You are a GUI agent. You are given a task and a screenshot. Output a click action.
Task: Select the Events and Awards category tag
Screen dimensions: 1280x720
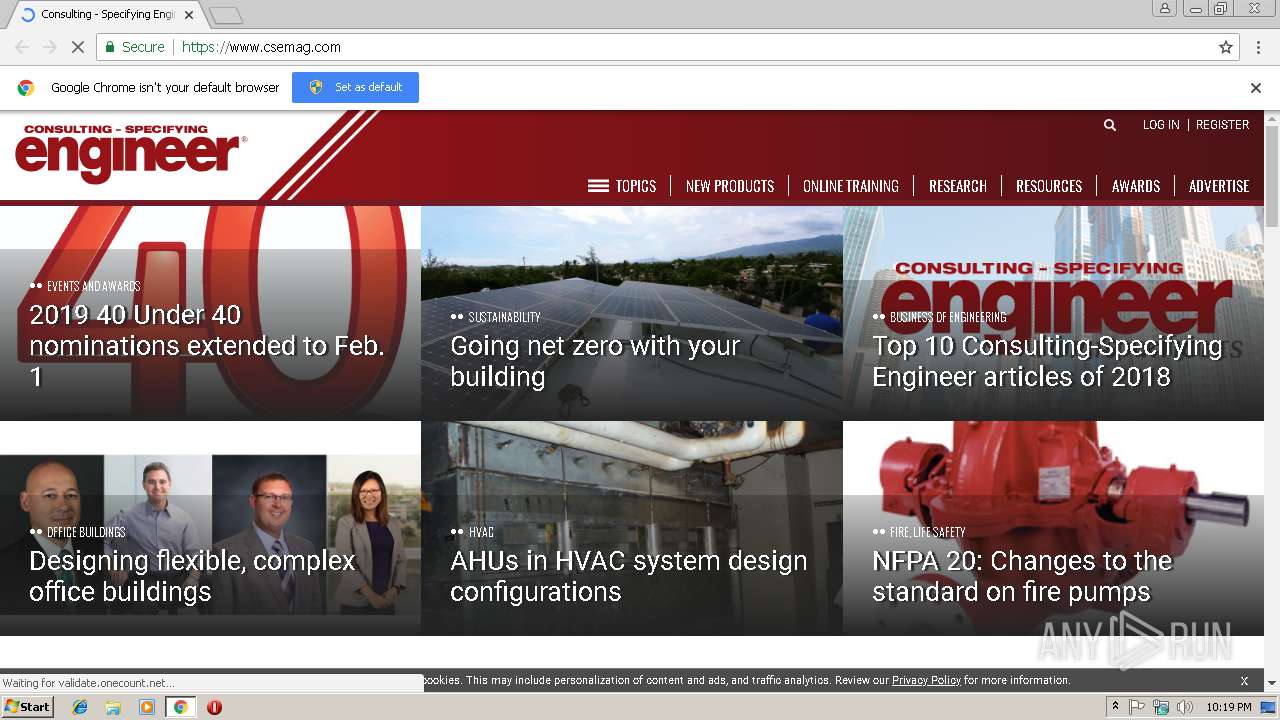tap(93, 286)
